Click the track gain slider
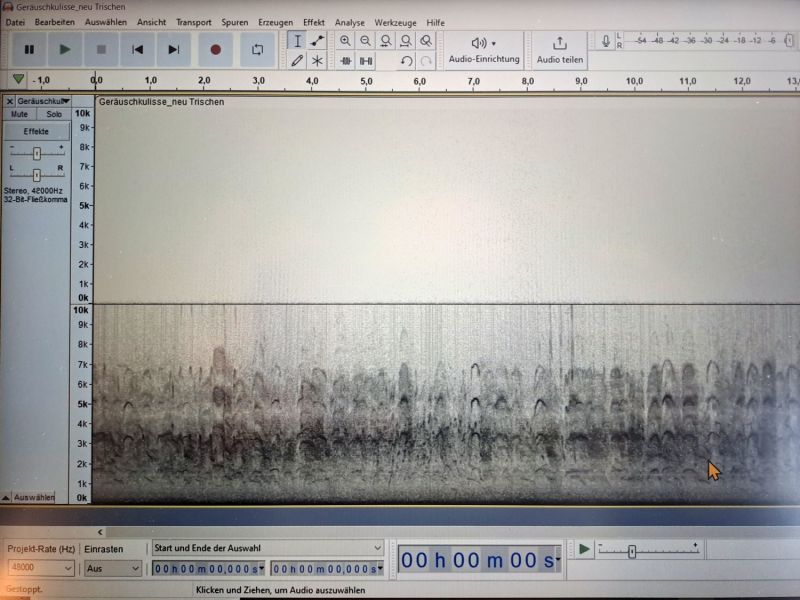Viewport: 800px width, 600px height. click(37, 153)
